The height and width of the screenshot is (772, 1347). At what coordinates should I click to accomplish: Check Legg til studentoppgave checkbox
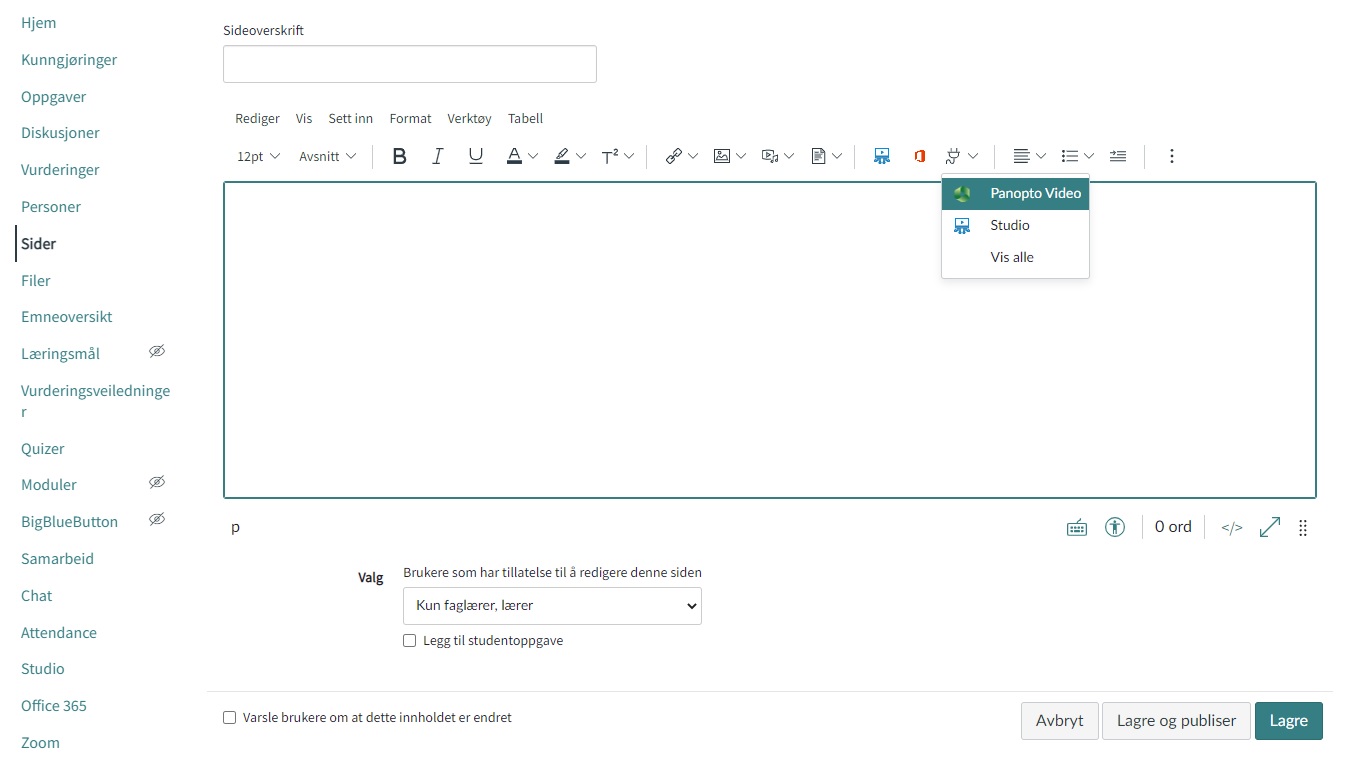click(x=409, y=641)
